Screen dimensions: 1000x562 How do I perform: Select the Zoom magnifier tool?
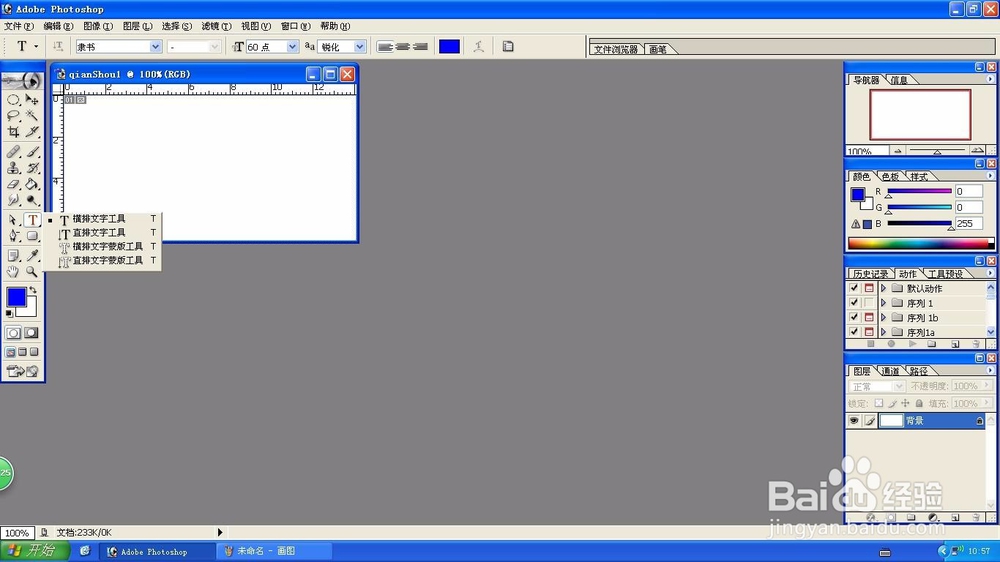[x=32, y=272]
